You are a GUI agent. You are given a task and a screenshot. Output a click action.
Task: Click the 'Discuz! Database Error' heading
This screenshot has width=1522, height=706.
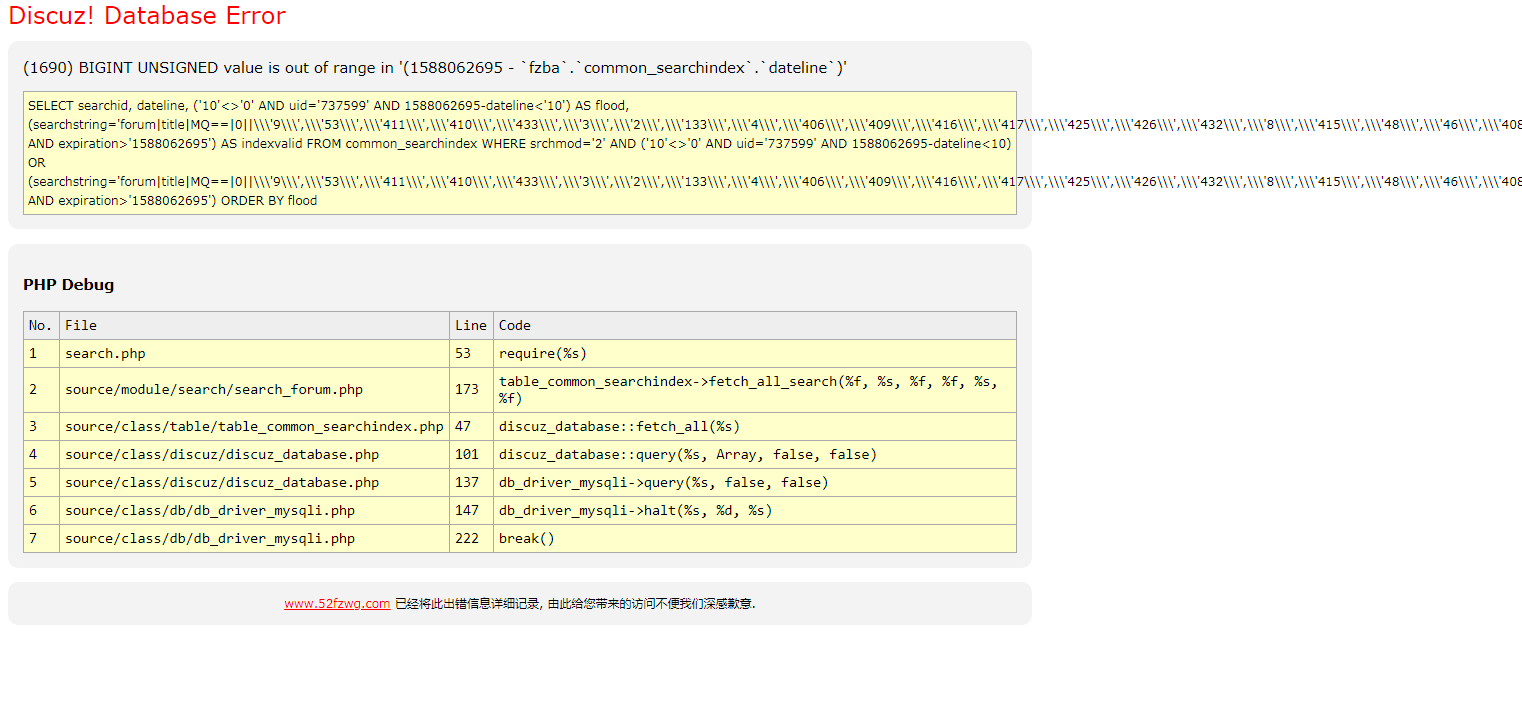pyautogui.click(x=147, y=16)
